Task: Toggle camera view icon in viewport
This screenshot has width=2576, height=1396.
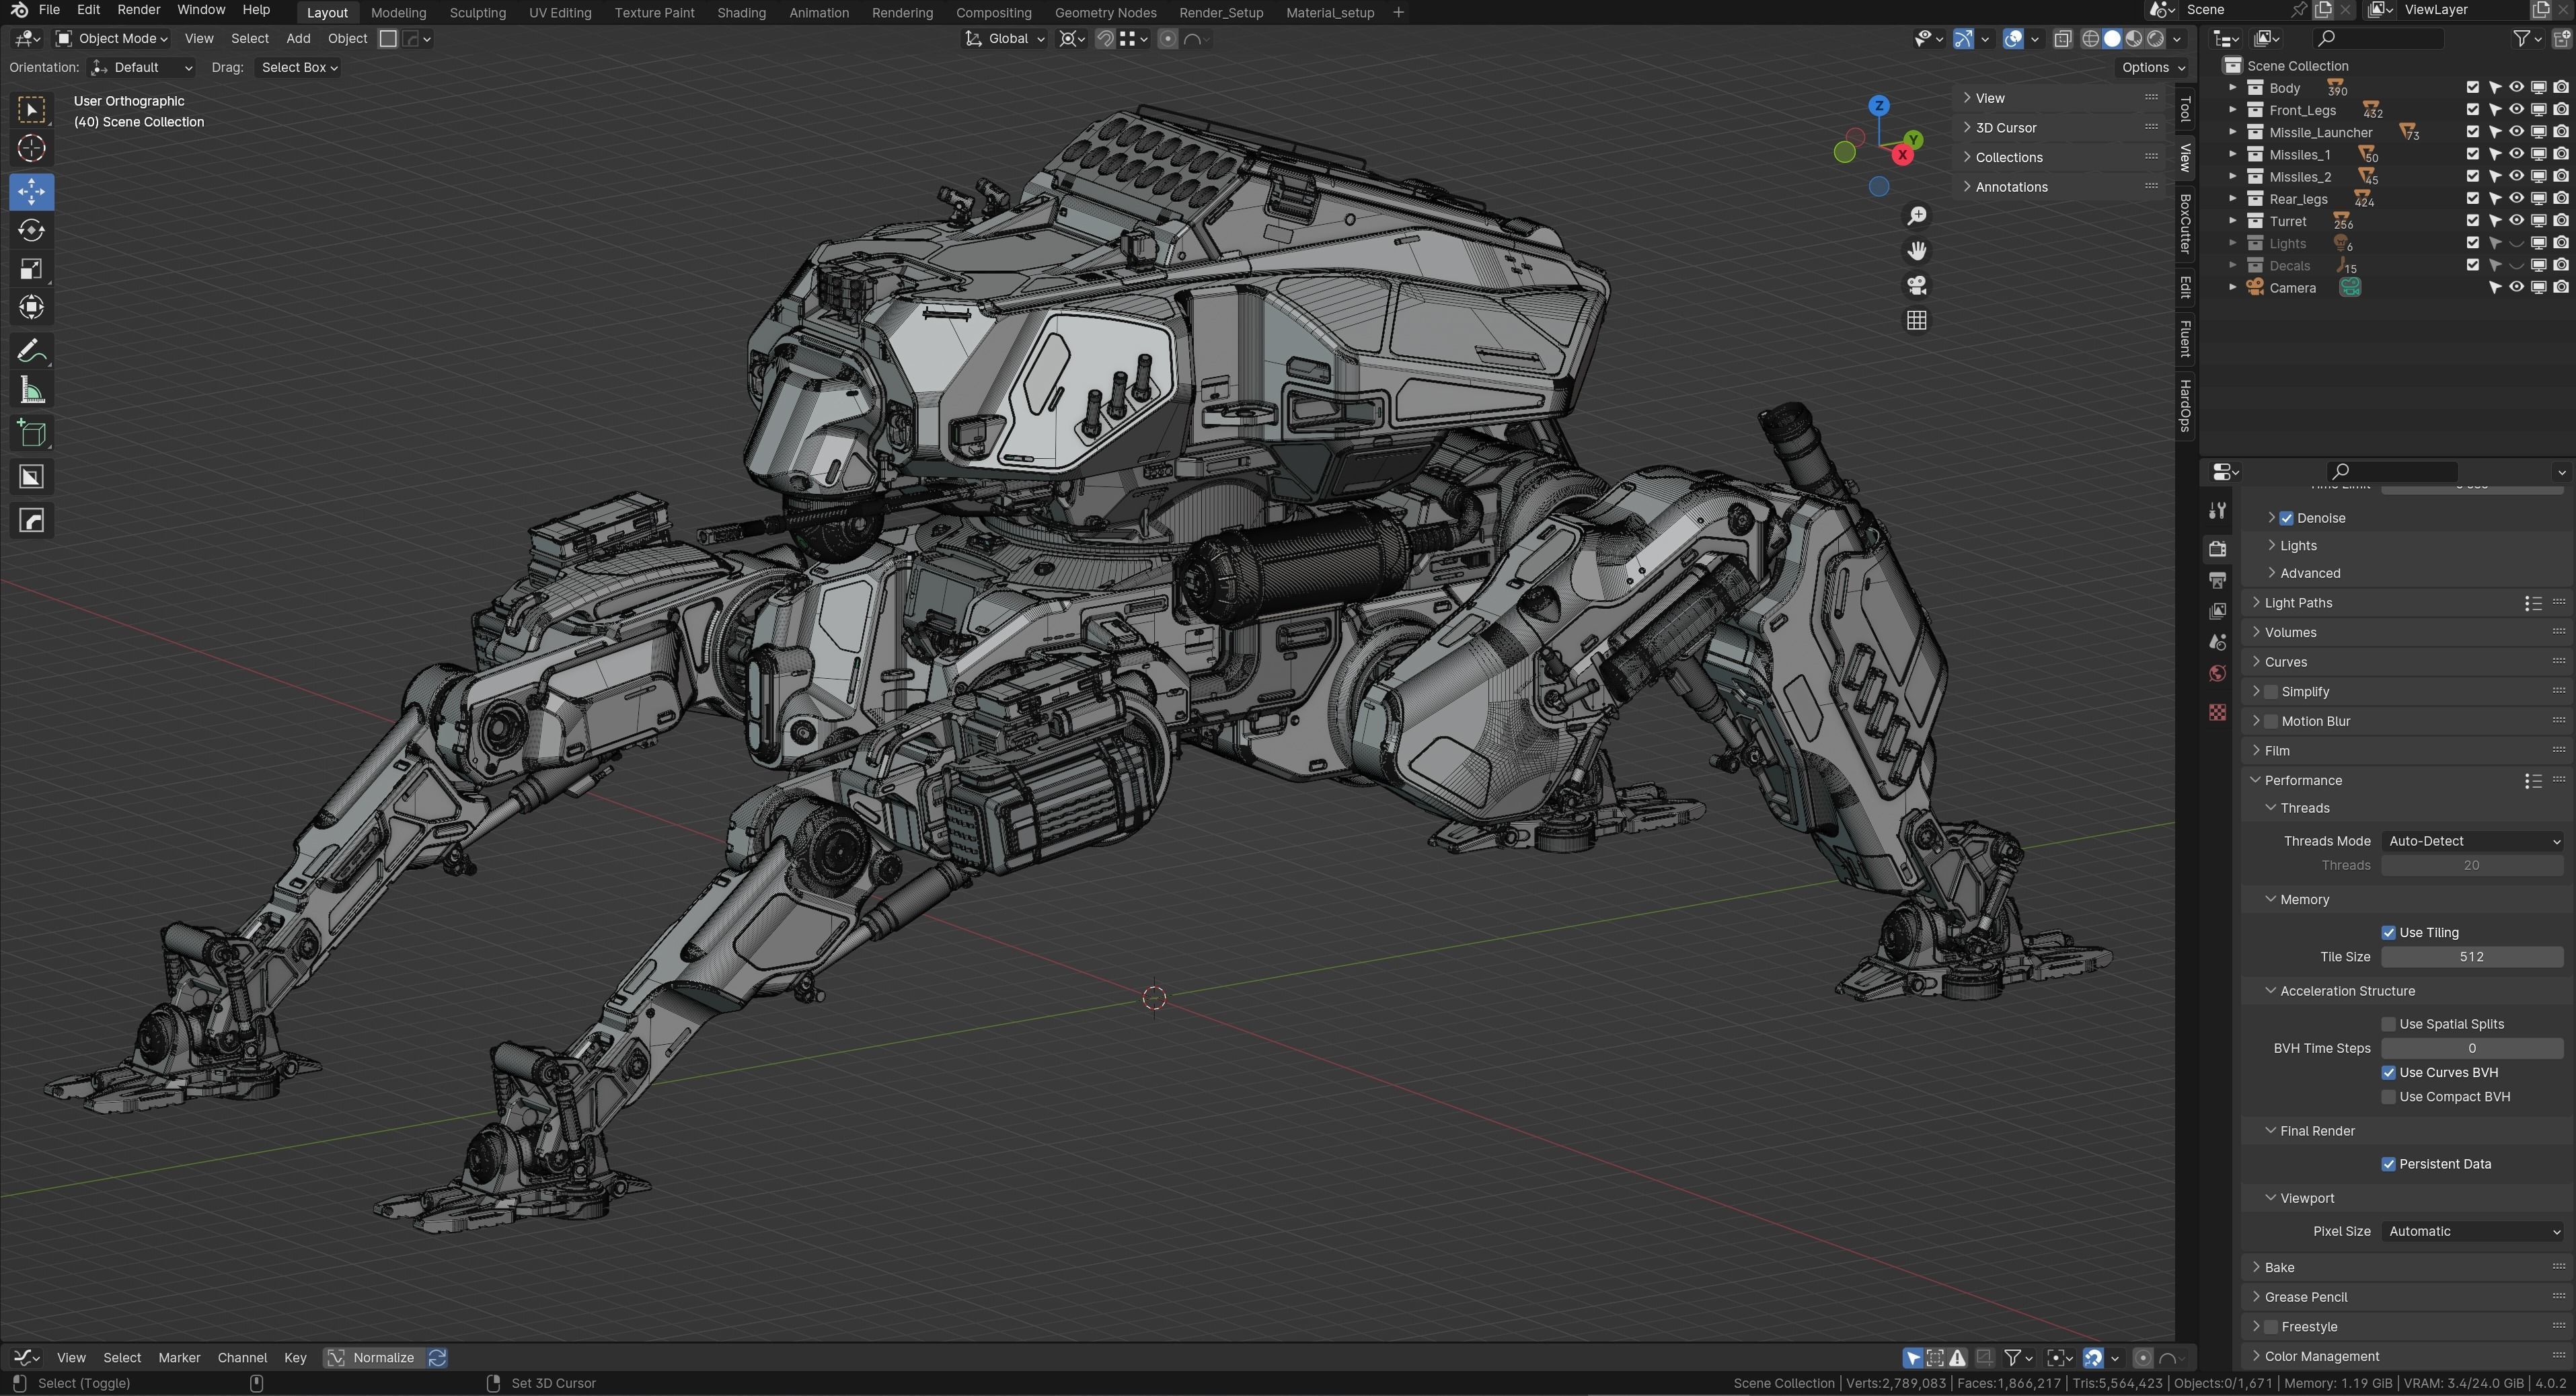Action: pos(1916,286)
